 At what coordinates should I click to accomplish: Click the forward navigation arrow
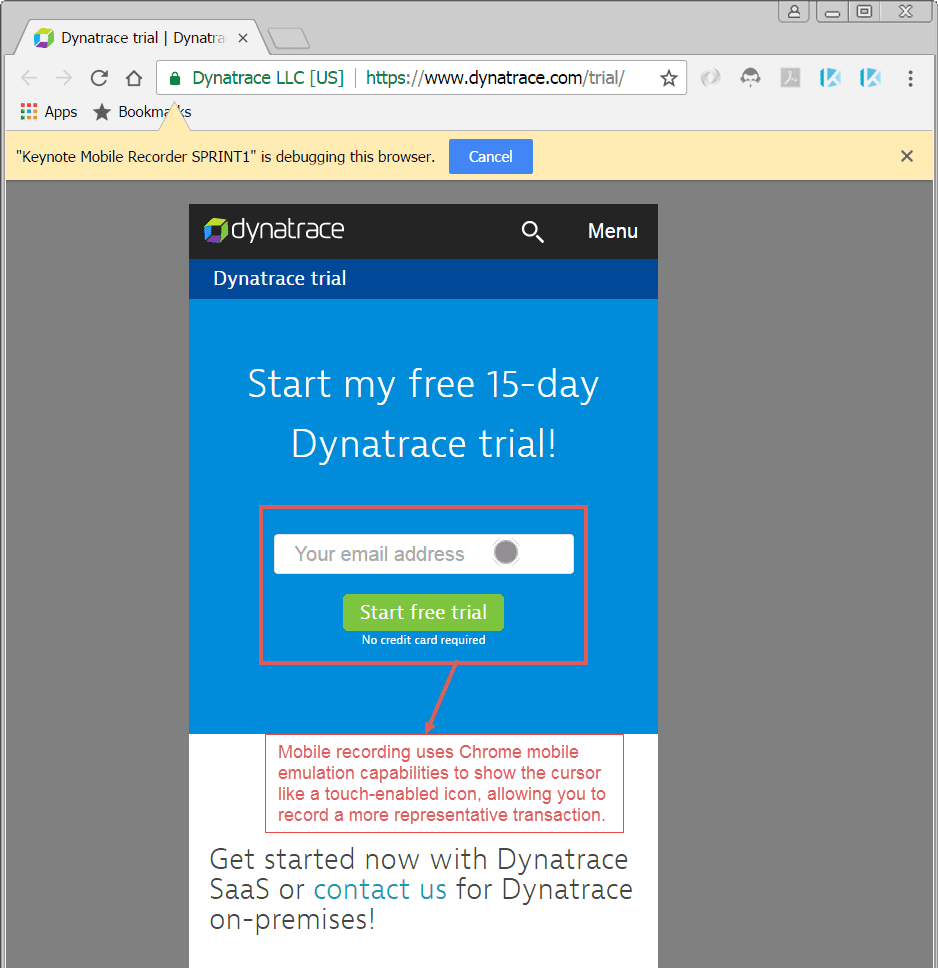pos(64,78)
